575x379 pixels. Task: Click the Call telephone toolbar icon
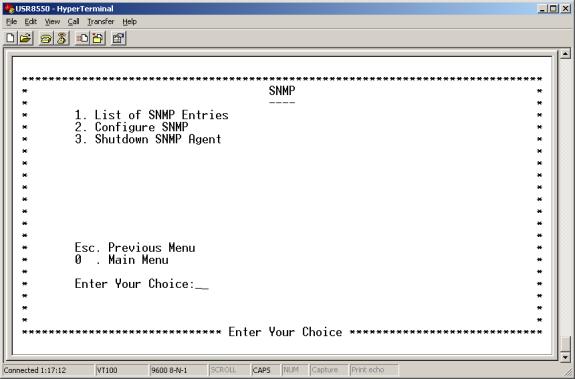pyautogui.click(x=46, y=38)
